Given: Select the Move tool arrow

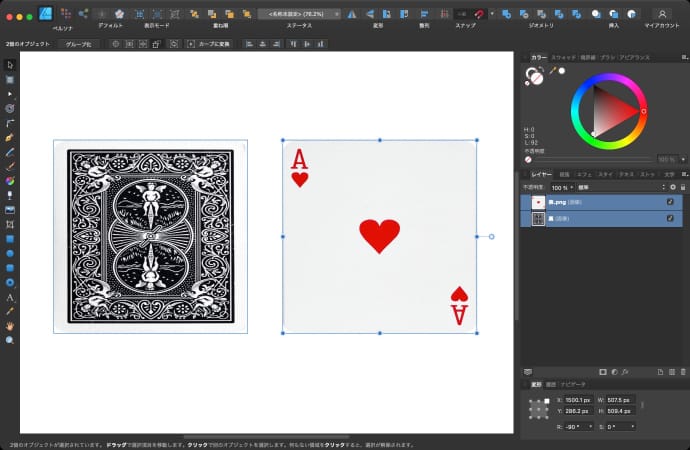Looking at the screenshot, I should coord(10,65).
